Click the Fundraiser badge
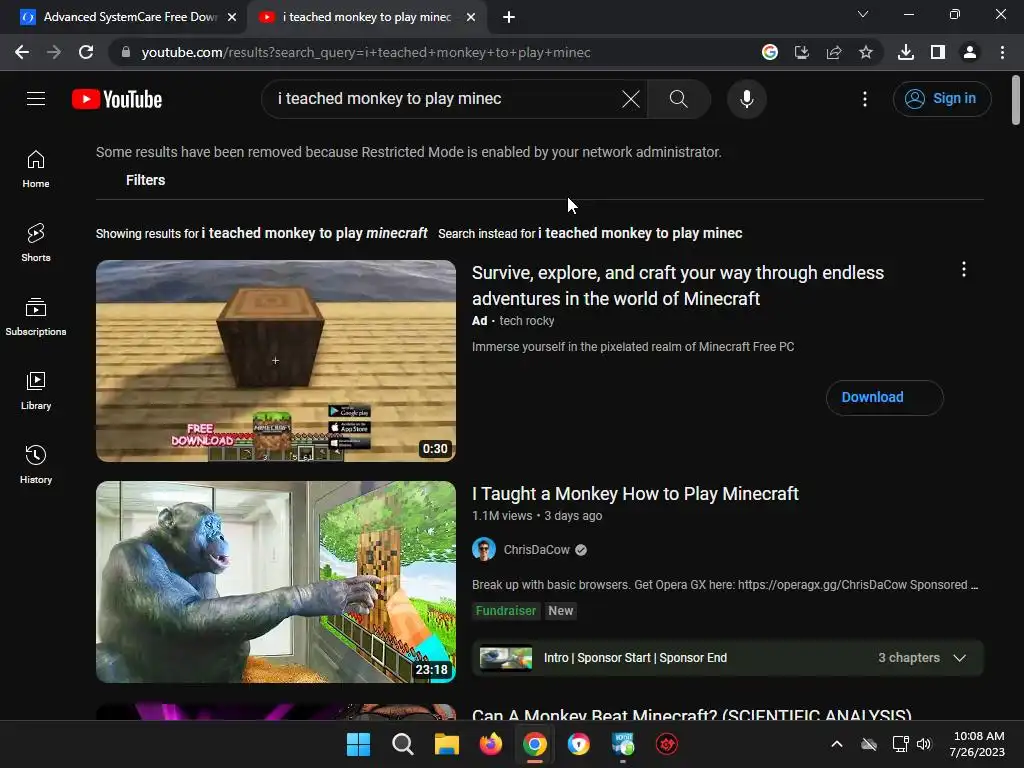 tap(505, 611)
